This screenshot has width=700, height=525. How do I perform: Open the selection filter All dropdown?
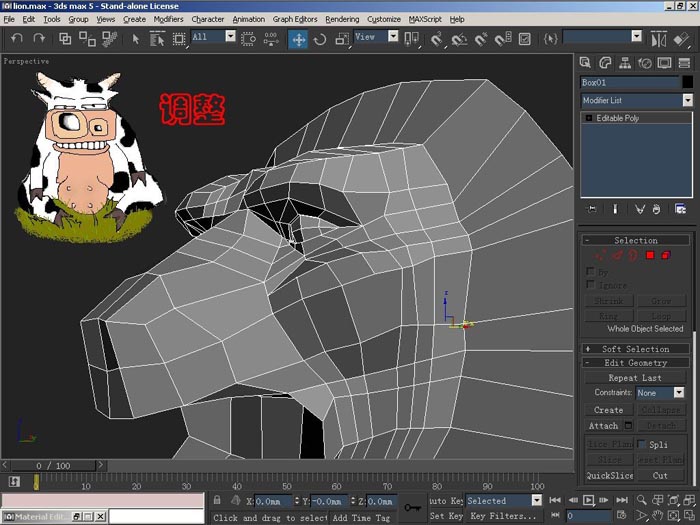tap(230, 36)
